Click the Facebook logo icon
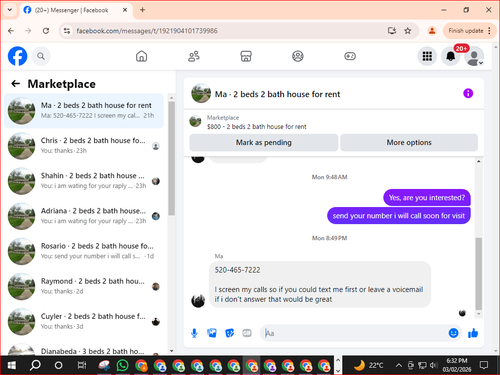The height and width of the screenshot is (375, 500). (17, 56)
